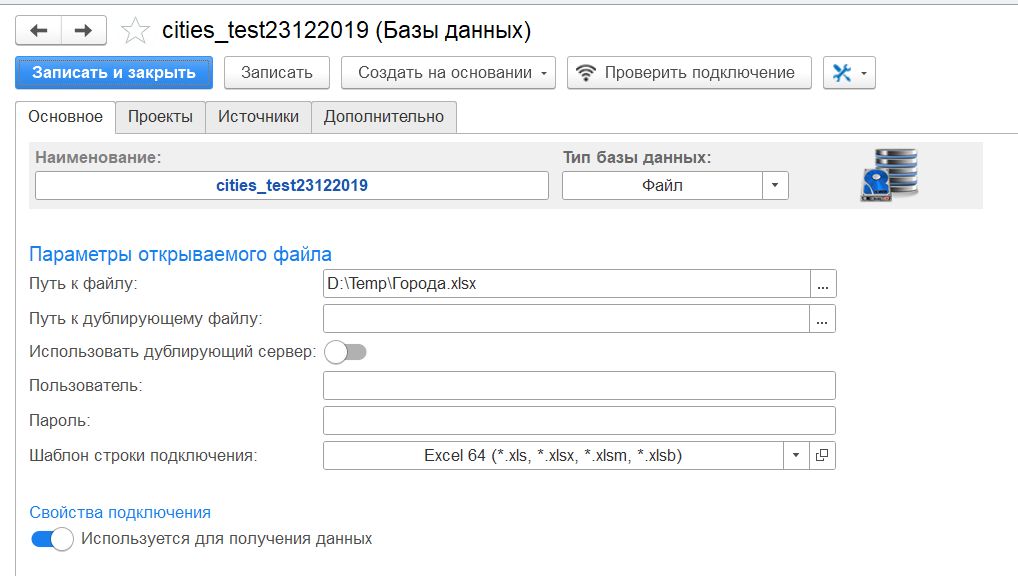Open the connection string template record icon
The width and height of the screenshot is (1018, 576).
822,455
